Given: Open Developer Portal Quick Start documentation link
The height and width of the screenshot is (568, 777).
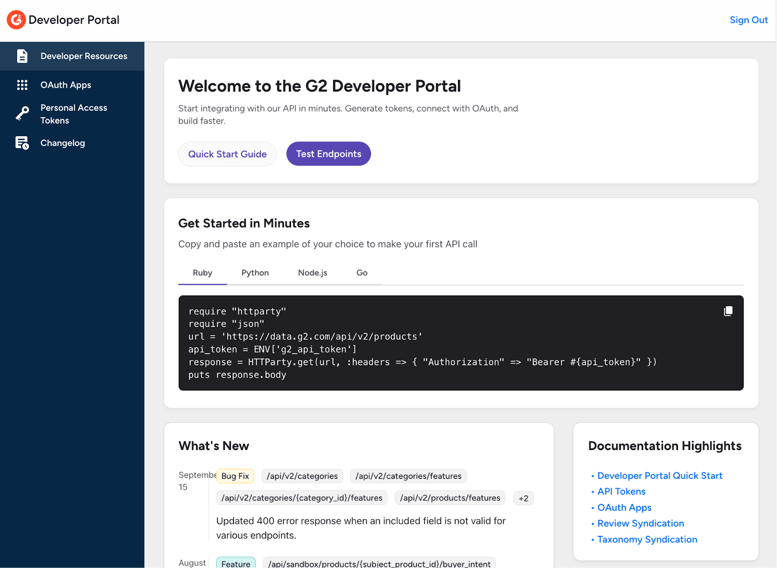Looking at the screenshot, I should [x=659, y=476].
